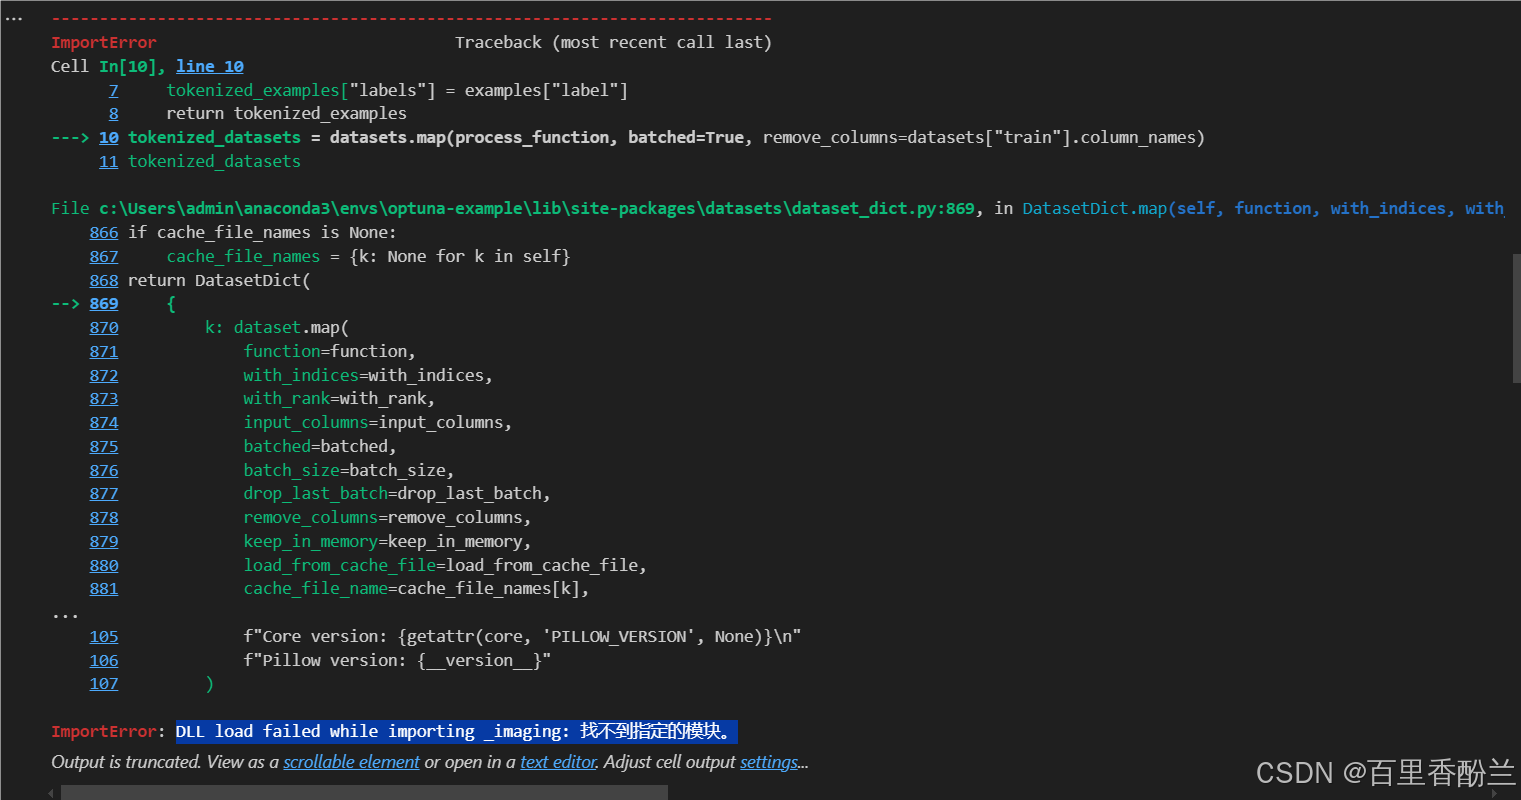Screen dimensions: 1521x800
Task: Open line 105 Core version link
Action: point(104,636)
